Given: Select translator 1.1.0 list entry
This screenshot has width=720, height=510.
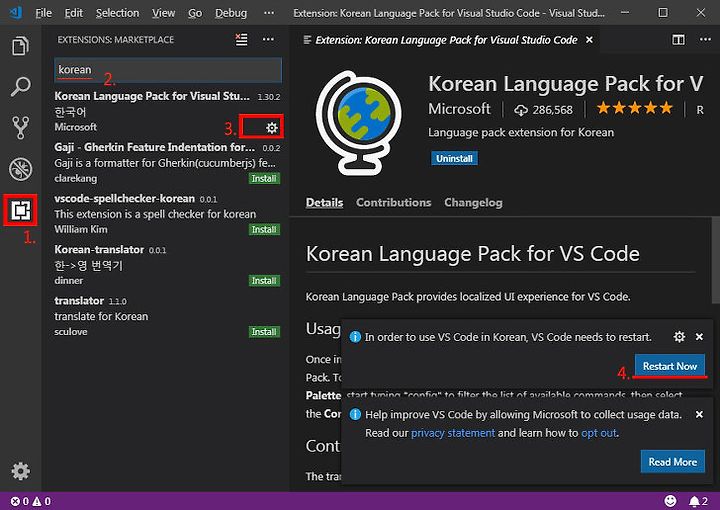Looking at the screenshot, I should tap(167, 316).
